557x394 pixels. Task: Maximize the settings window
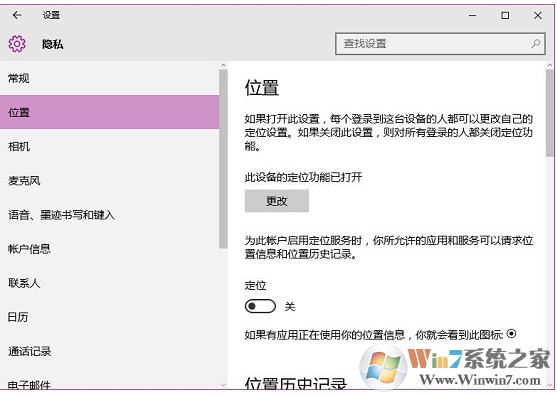[505, 15]
